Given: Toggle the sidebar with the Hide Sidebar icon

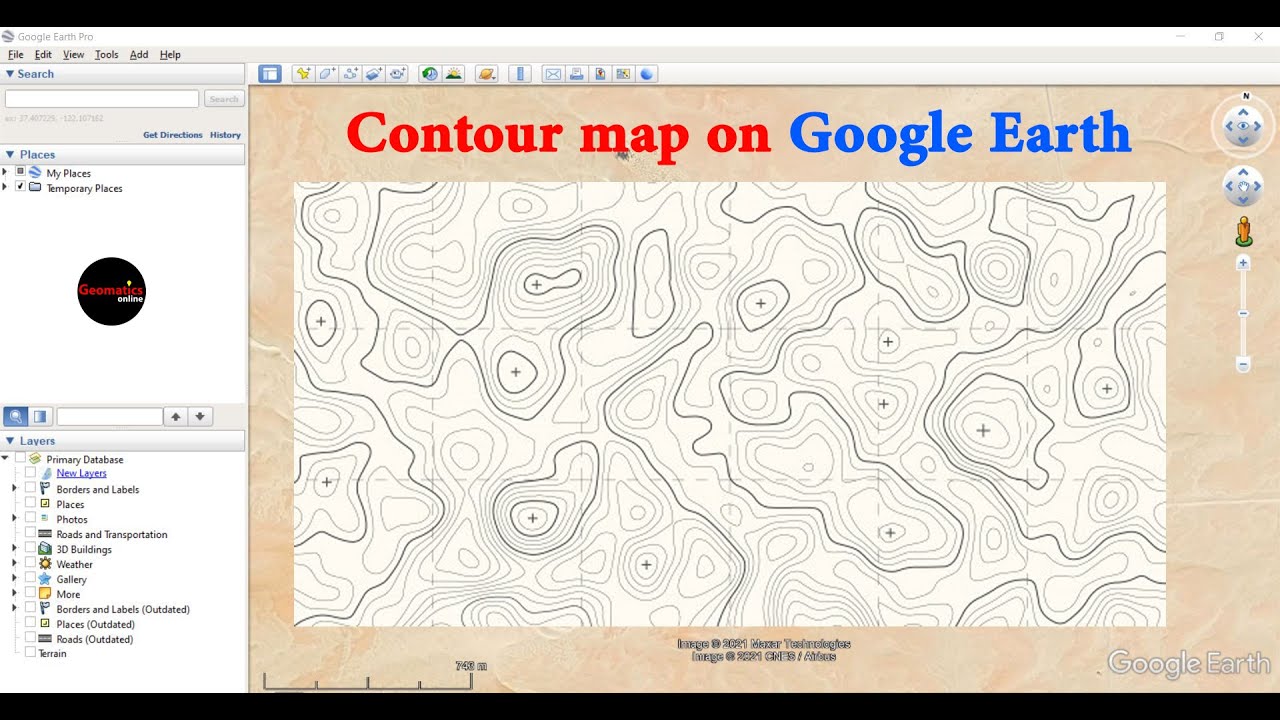Looking at the screenshot, I should click(x=270, y=73).
